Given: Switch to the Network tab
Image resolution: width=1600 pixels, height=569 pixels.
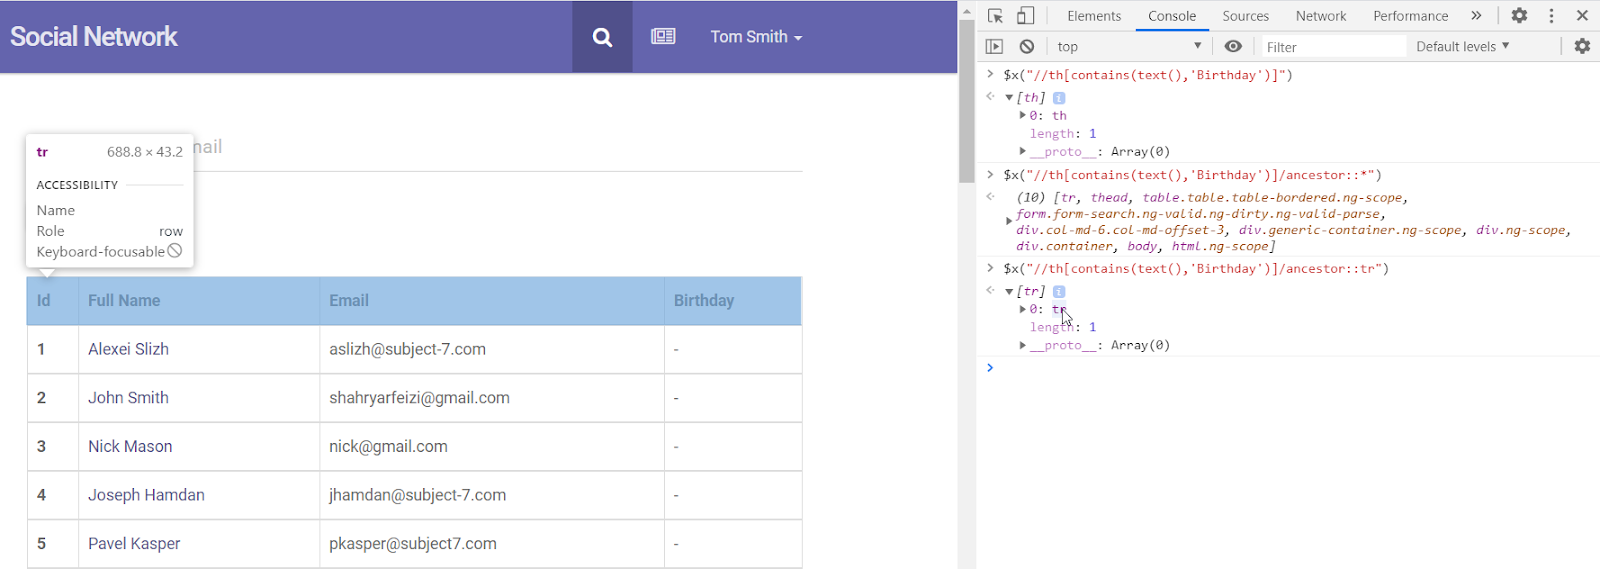Looking at the screenshot, I should [1320, 16].
